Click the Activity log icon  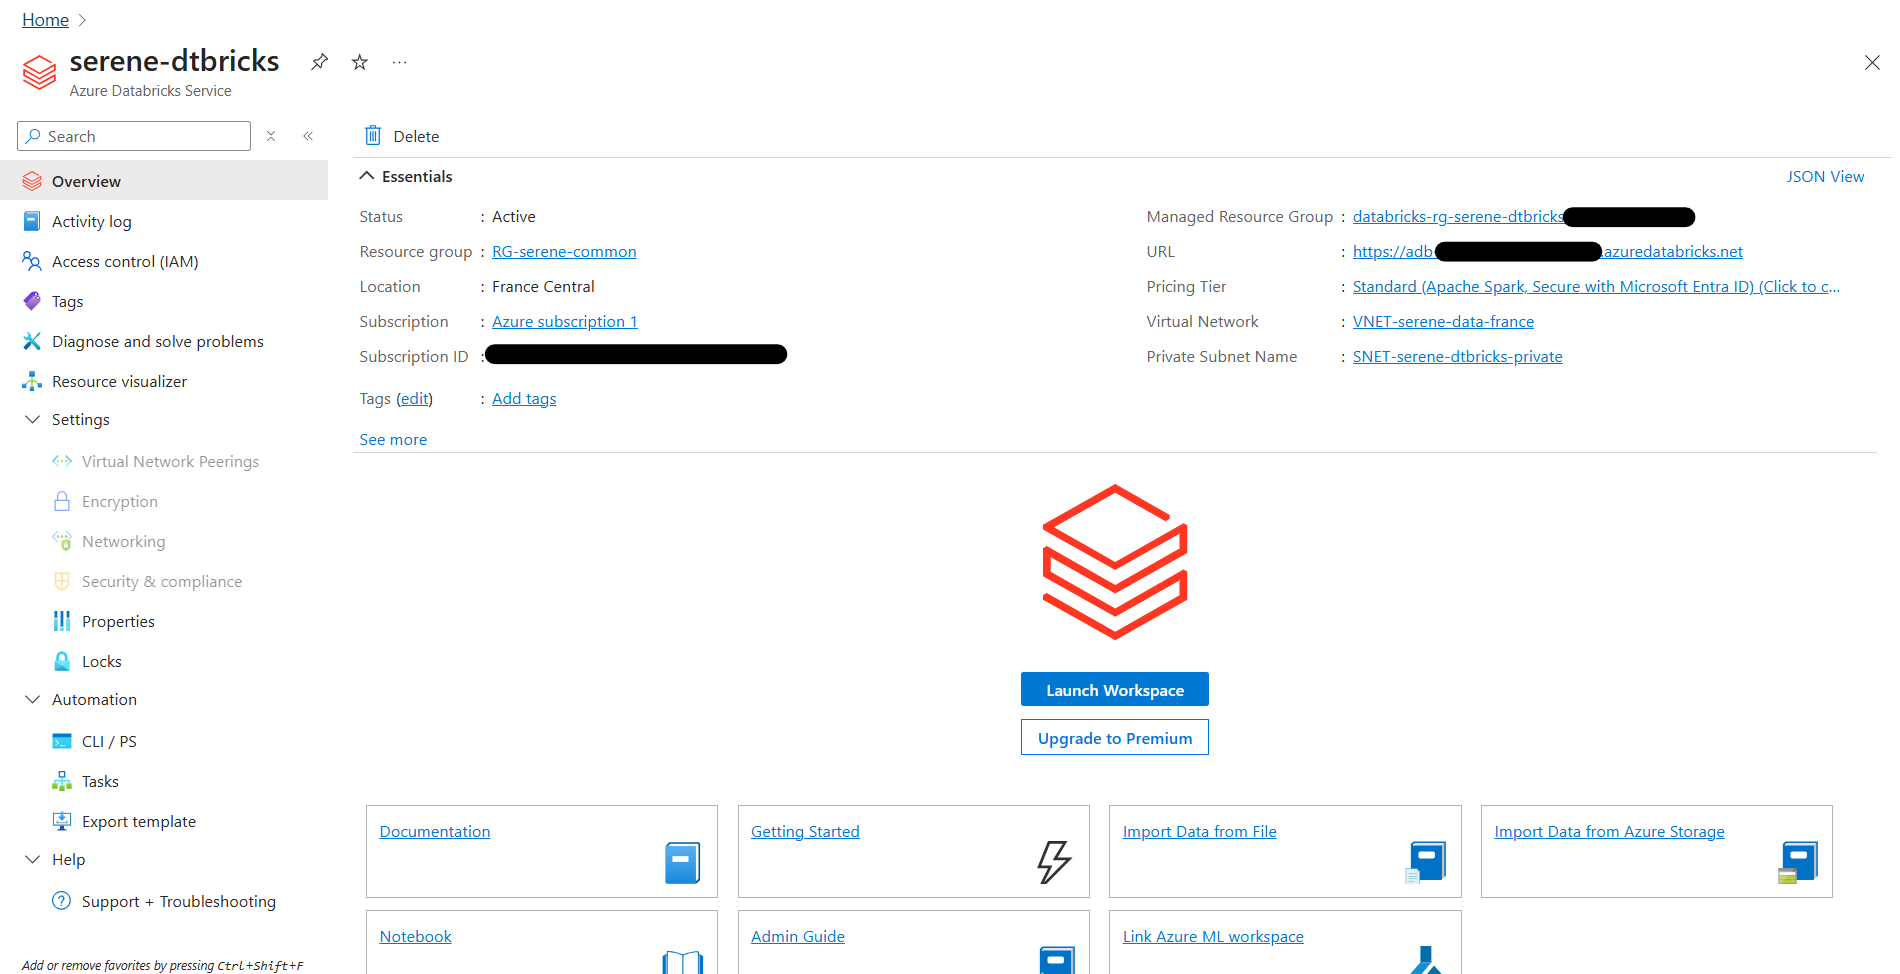[32, 221]
